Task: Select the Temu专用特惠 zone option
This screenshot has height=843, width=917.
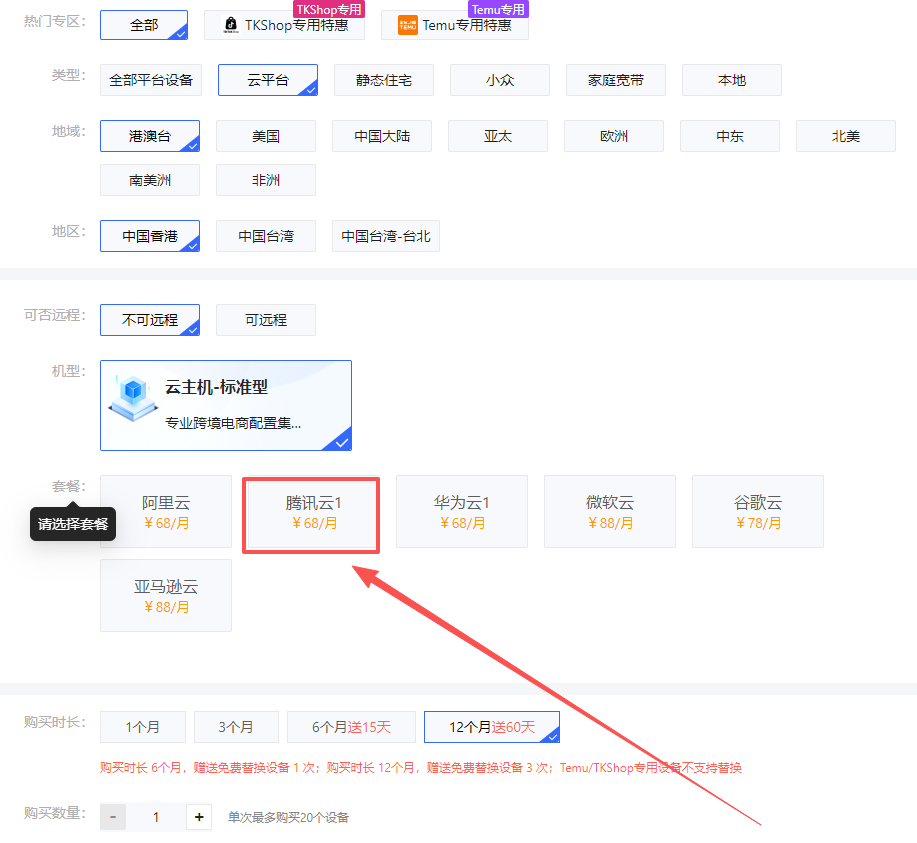Action: coord(454,25)
